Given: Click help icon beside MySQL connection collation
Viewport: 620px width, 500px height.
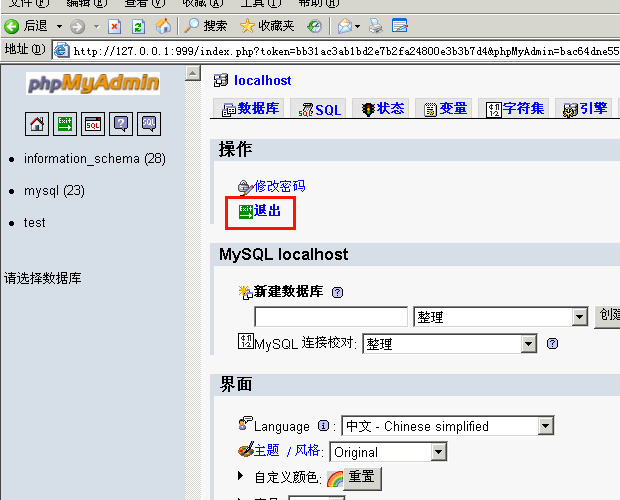Looking at the screenshot, I should coord(552,344).
